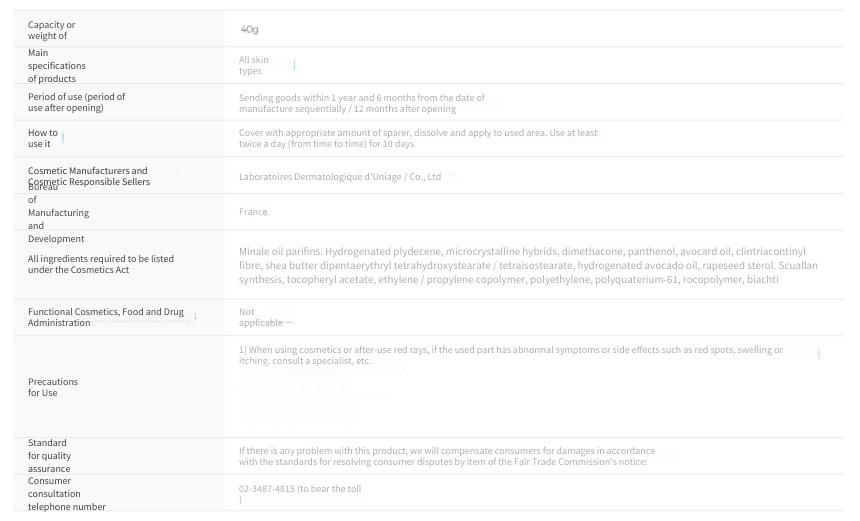
Task: Click the period of use description text
Action: (361, 103)
